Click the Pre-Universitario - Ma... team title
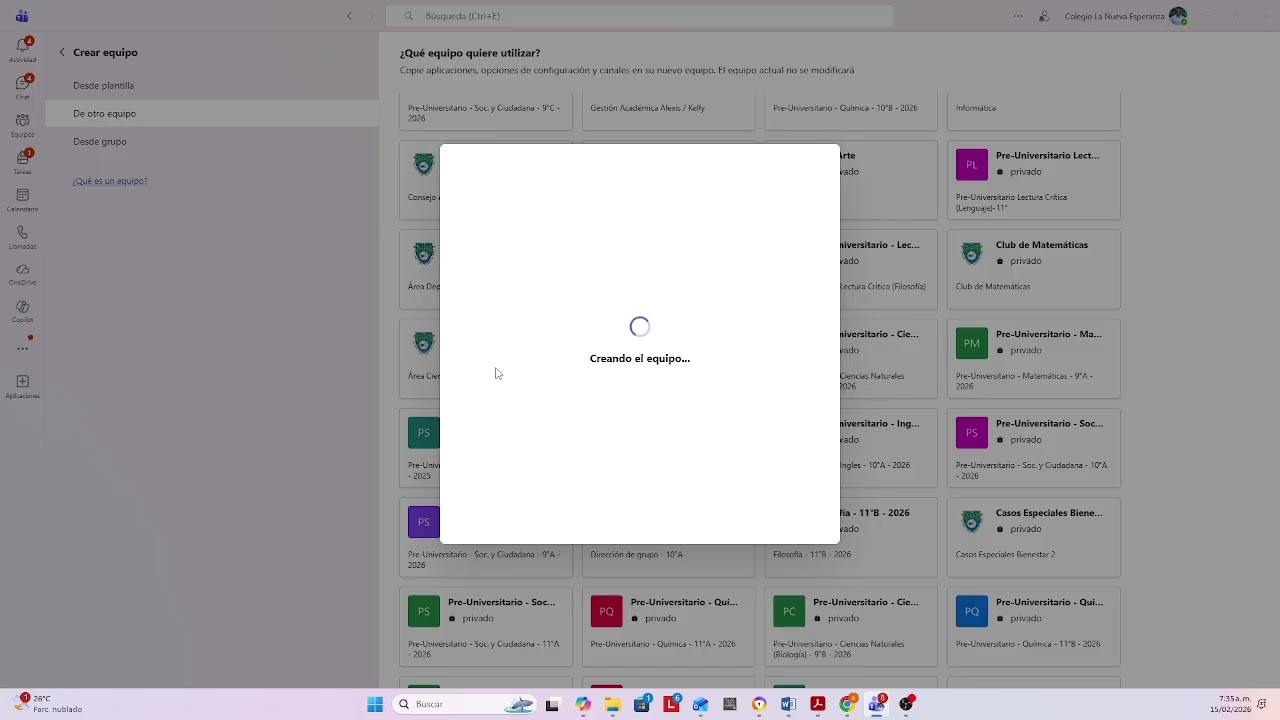 (x=1049, y=334)
